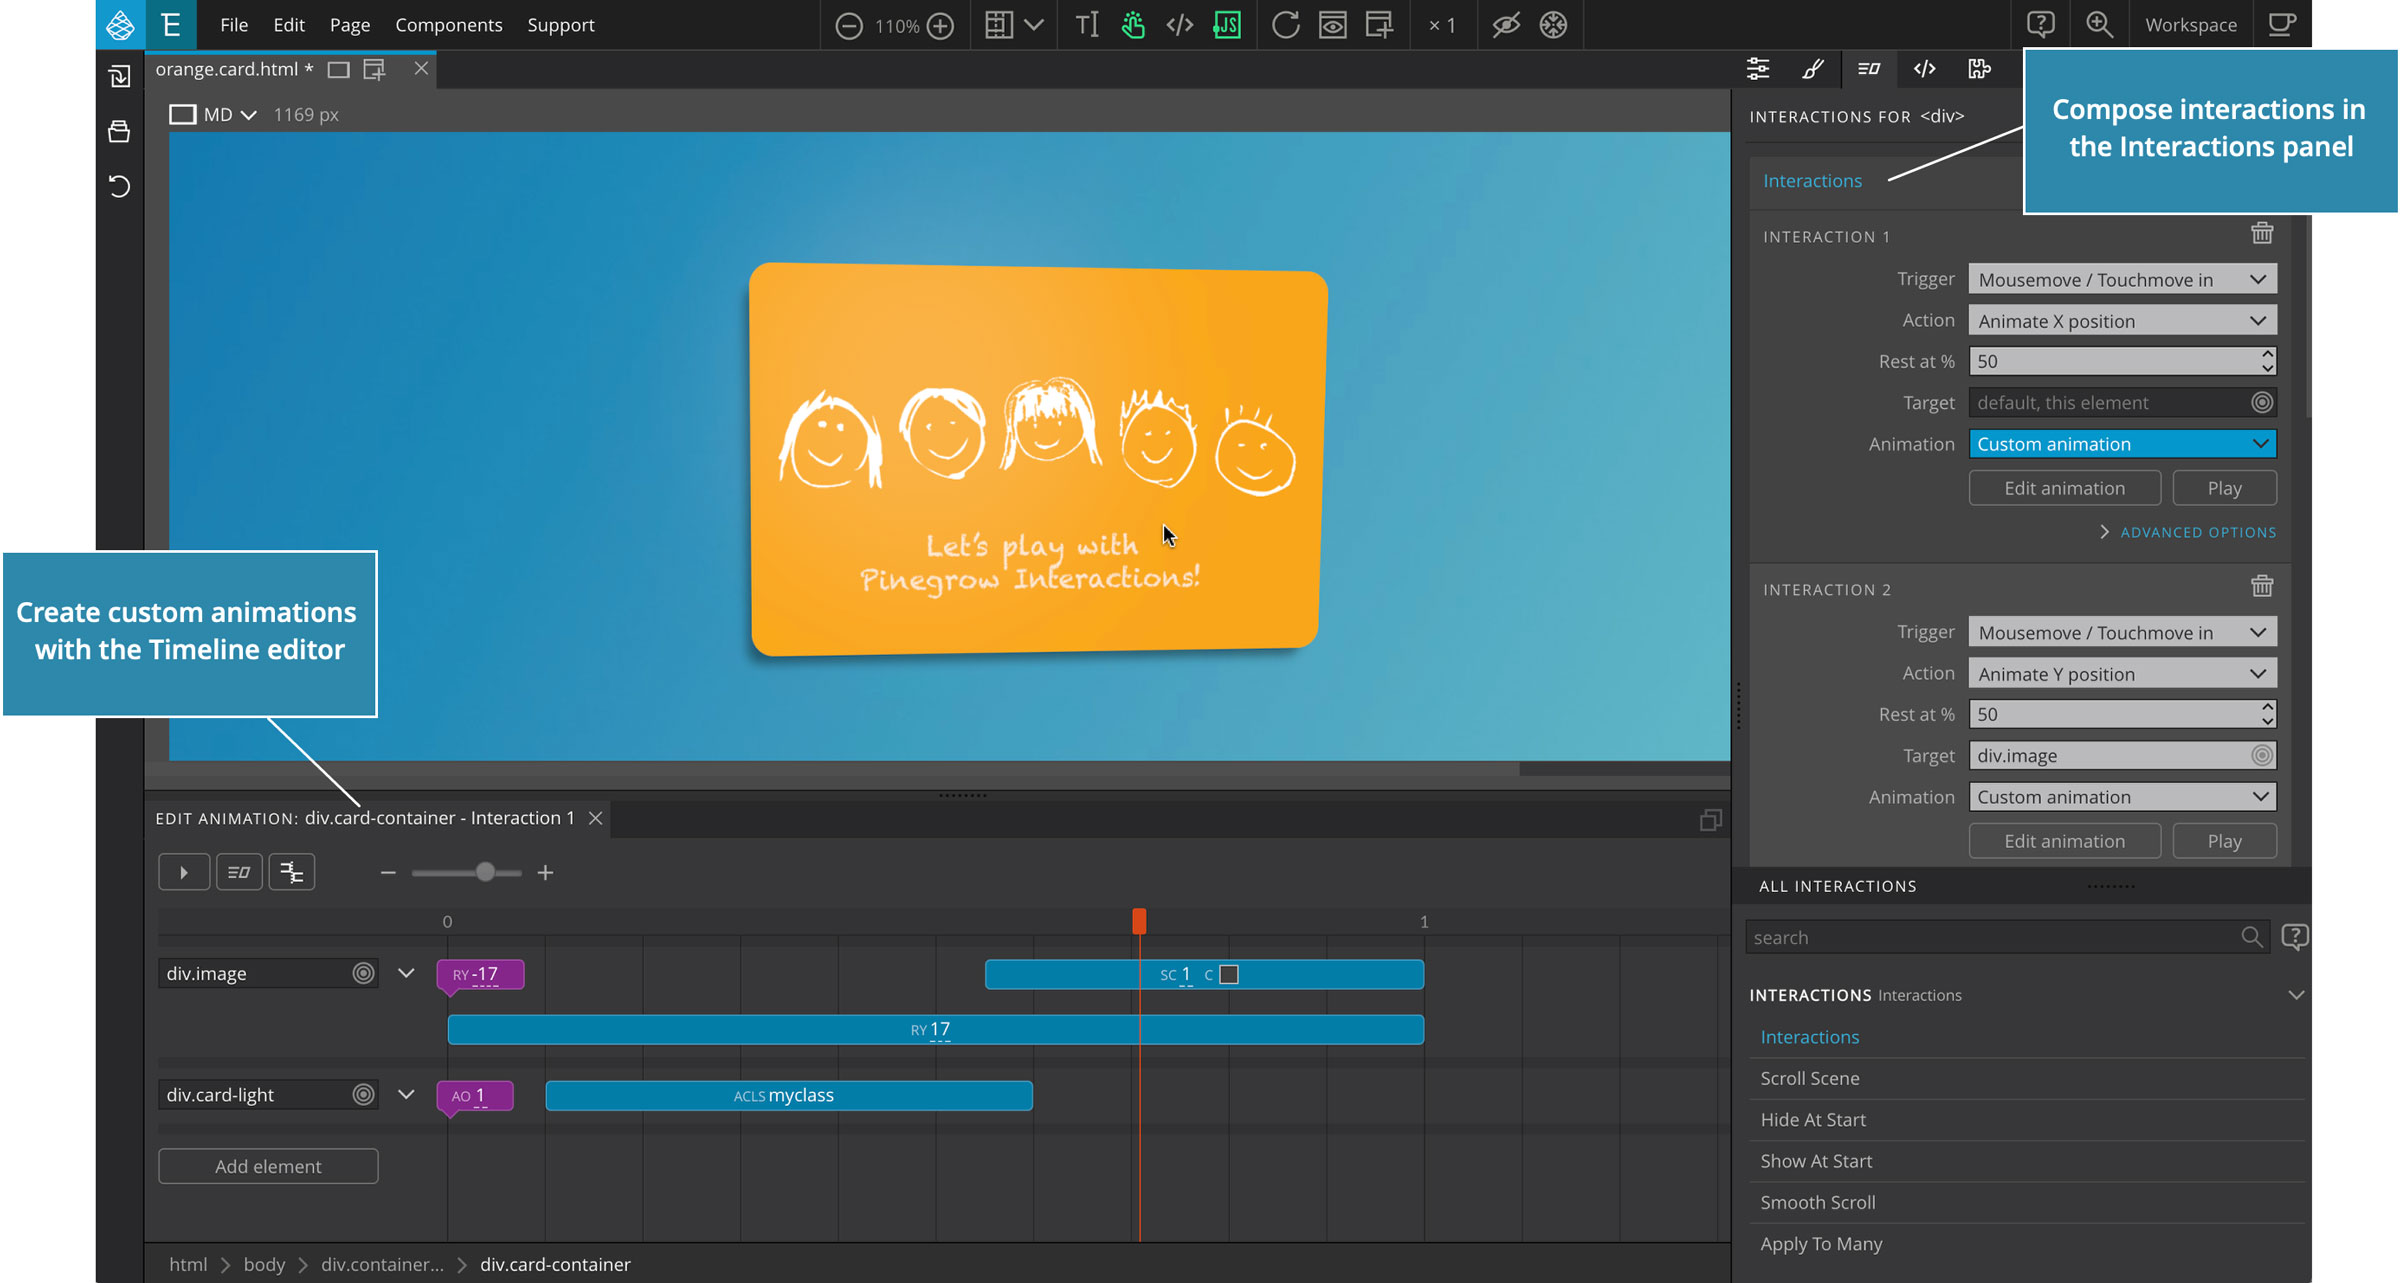Select Scroll Scene in interactions list
Image resolution: width=2400 pixels, height=1283 pixels.
pos(1810,1078)
